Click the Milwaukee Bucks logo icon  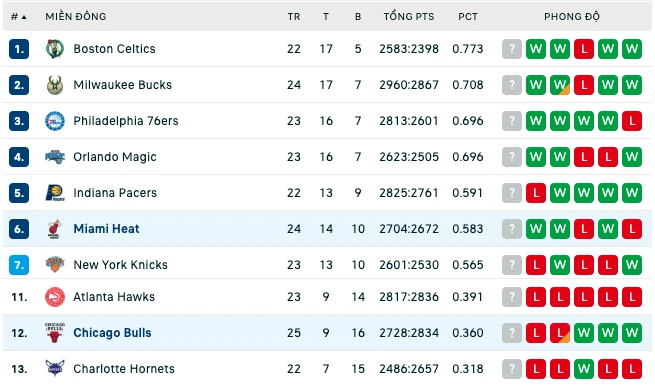coord(55,85)
